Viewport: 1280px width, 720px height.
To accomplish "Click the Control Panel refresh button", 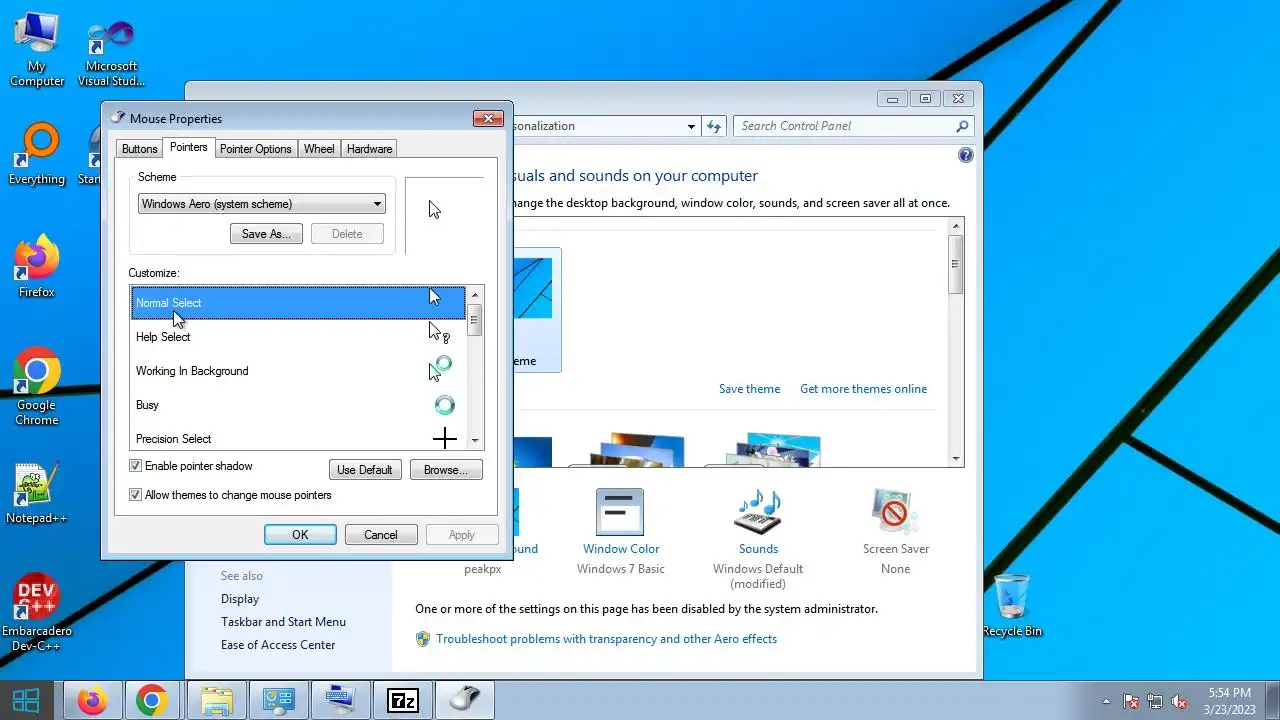I will pyautogui.click(x=713, y=126).
